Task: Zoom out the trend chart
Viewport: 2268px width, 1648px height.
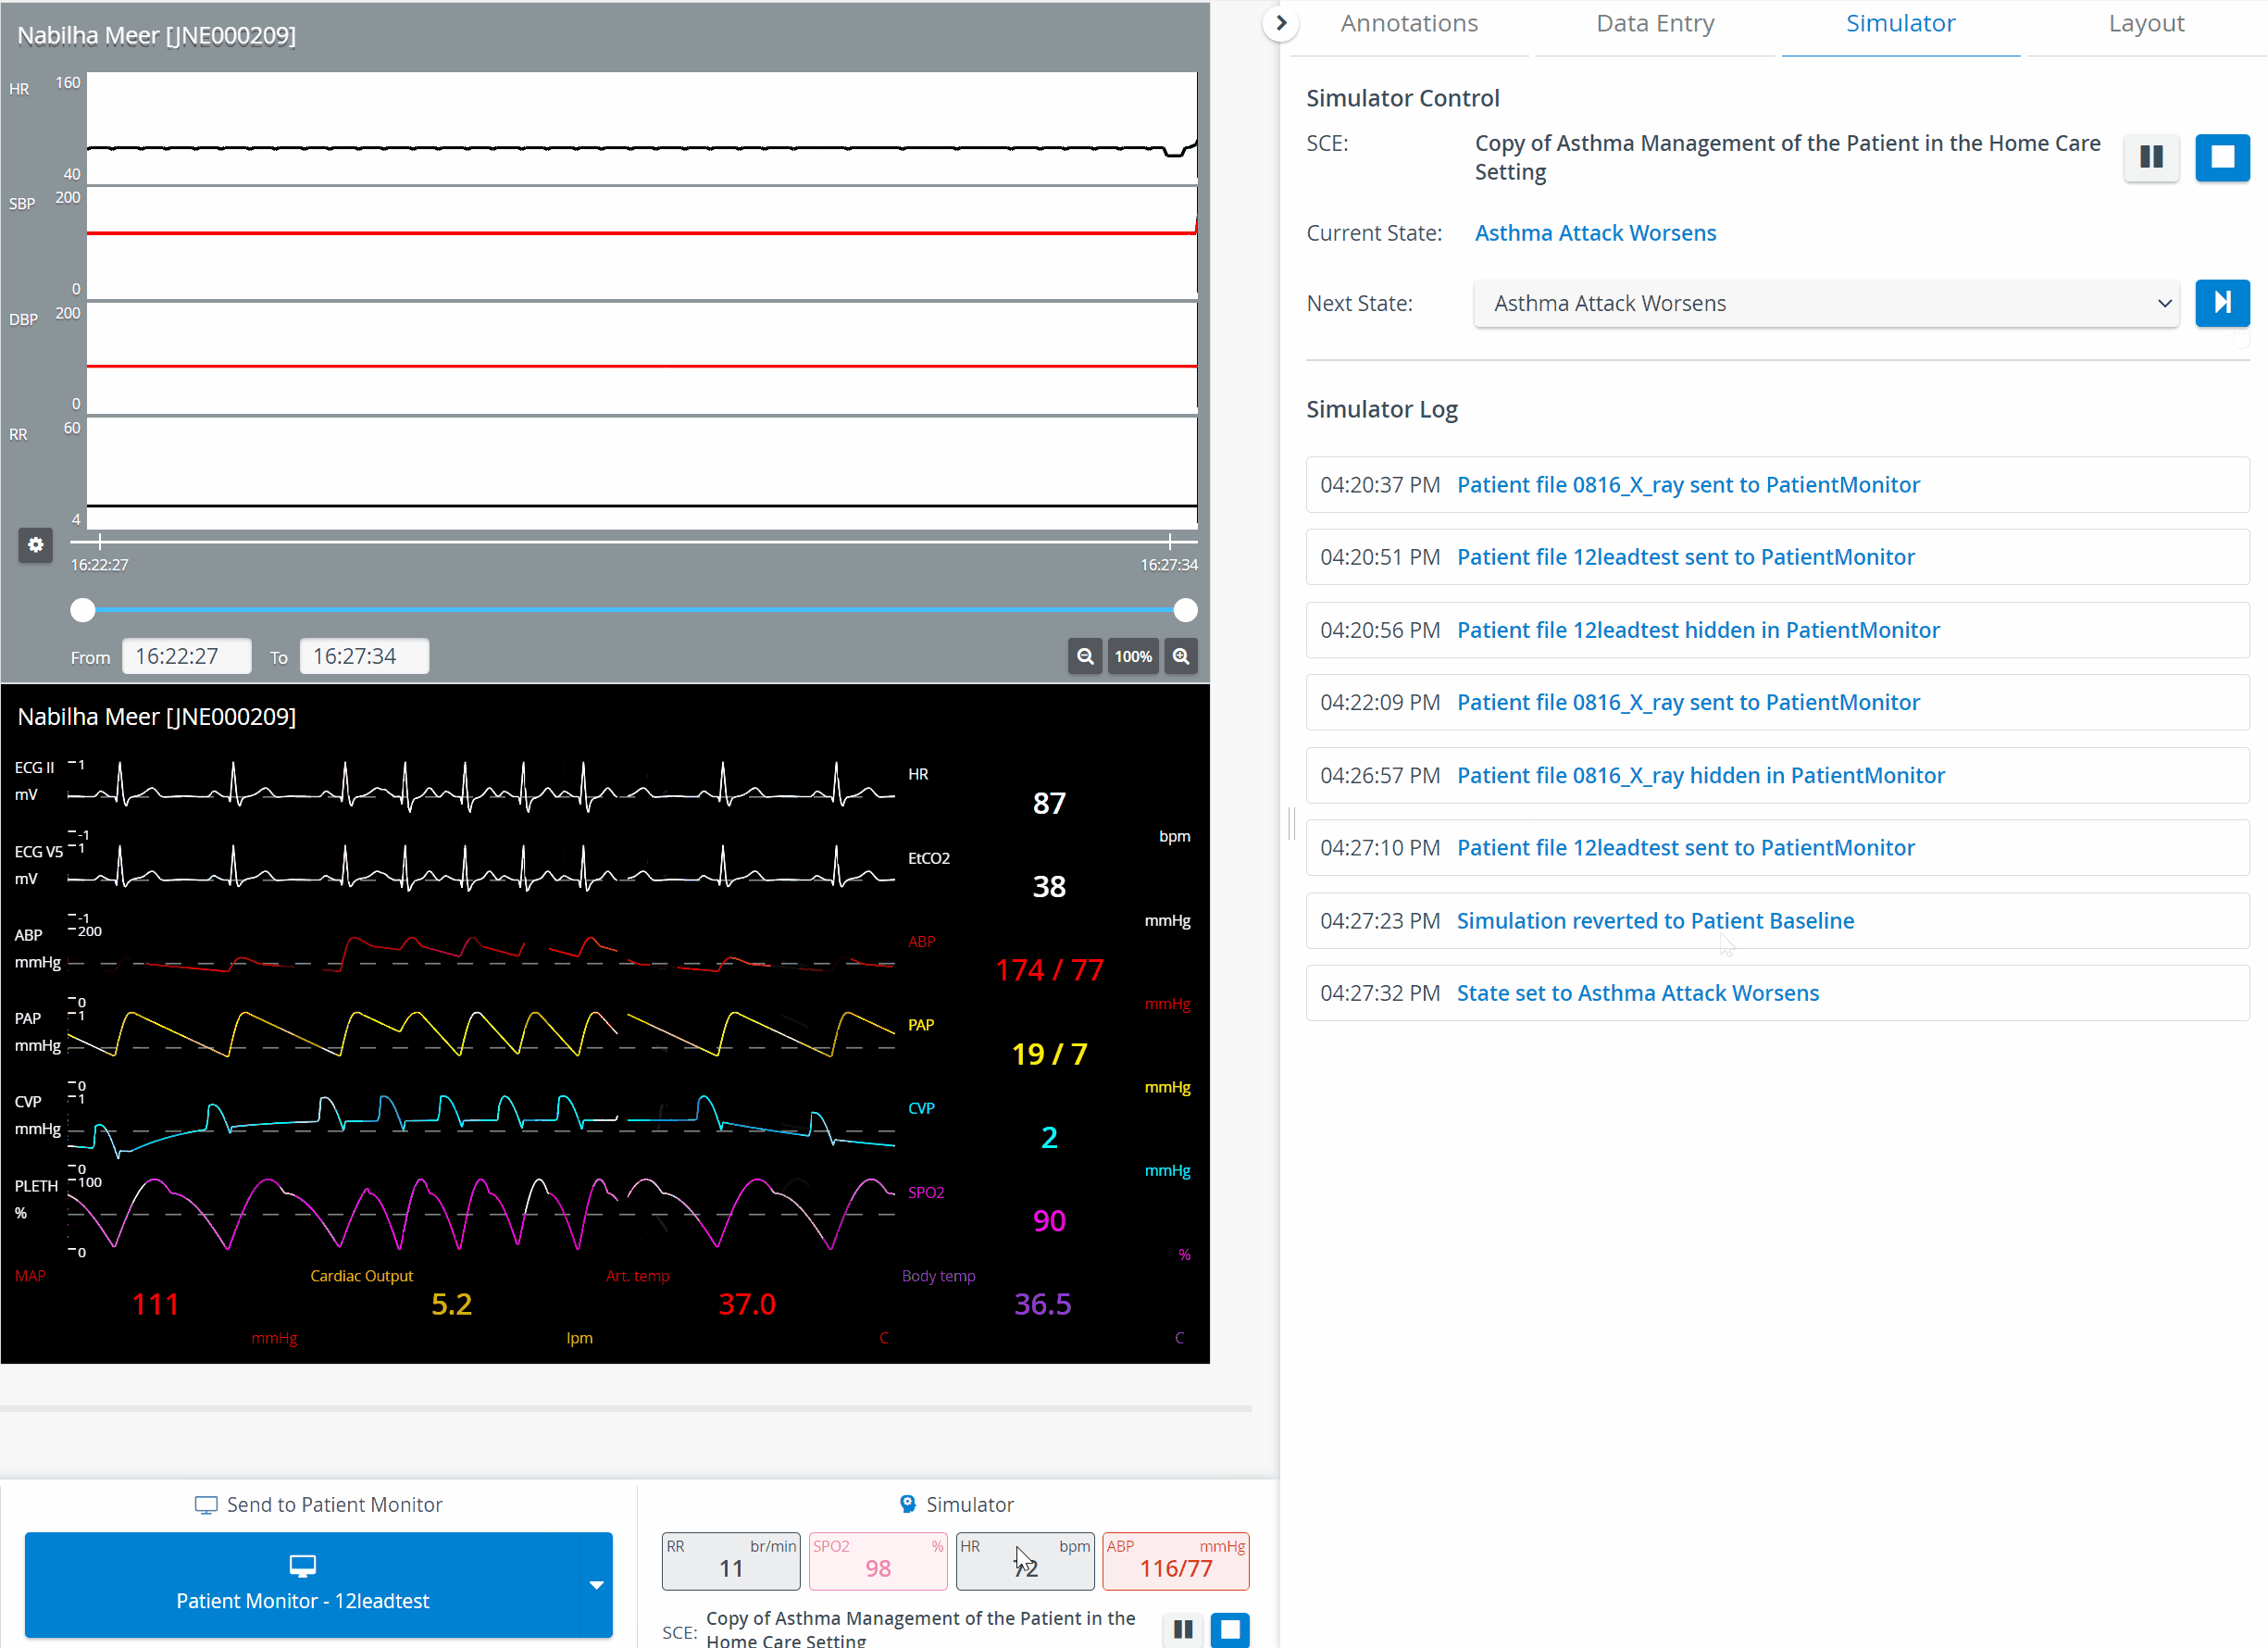Action: (1085, 656)
